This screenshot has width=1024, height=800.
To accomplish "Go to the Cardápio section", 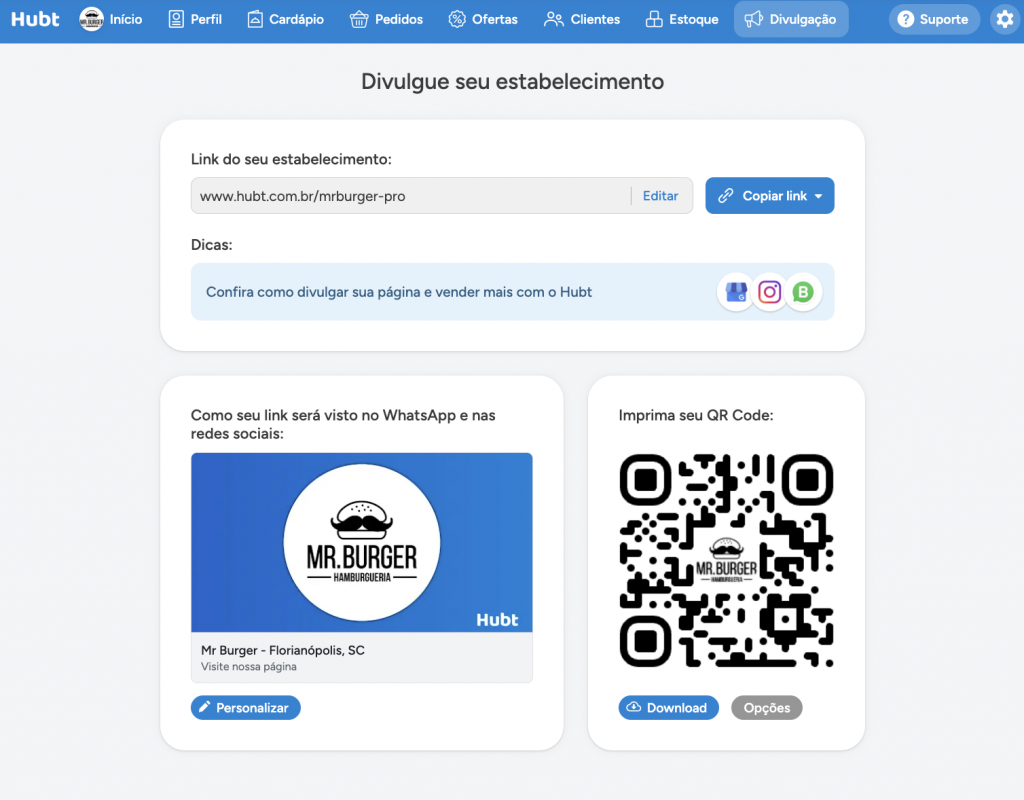I will point(285,19).
